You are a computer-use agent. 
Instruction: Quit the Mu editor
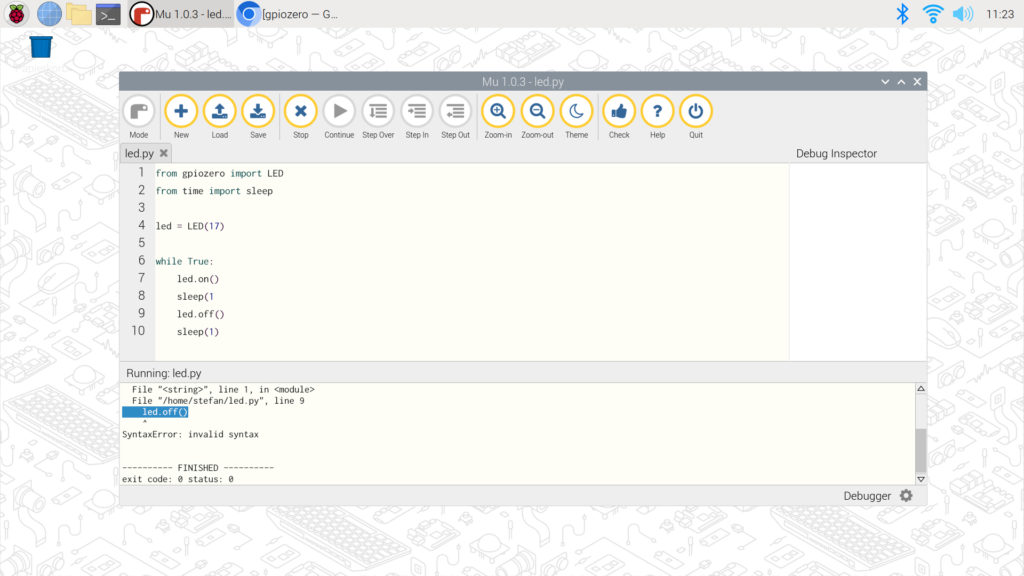tap(696, 112)
